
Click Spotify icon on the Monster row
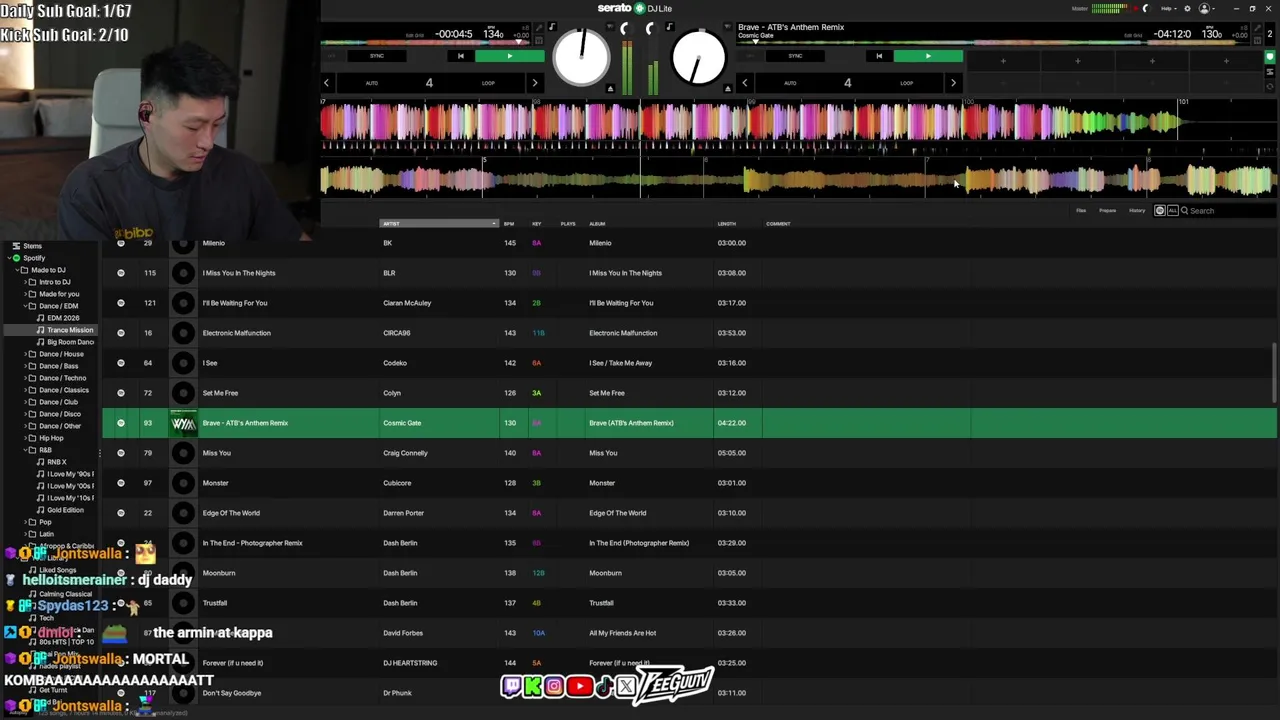(121, 483)
